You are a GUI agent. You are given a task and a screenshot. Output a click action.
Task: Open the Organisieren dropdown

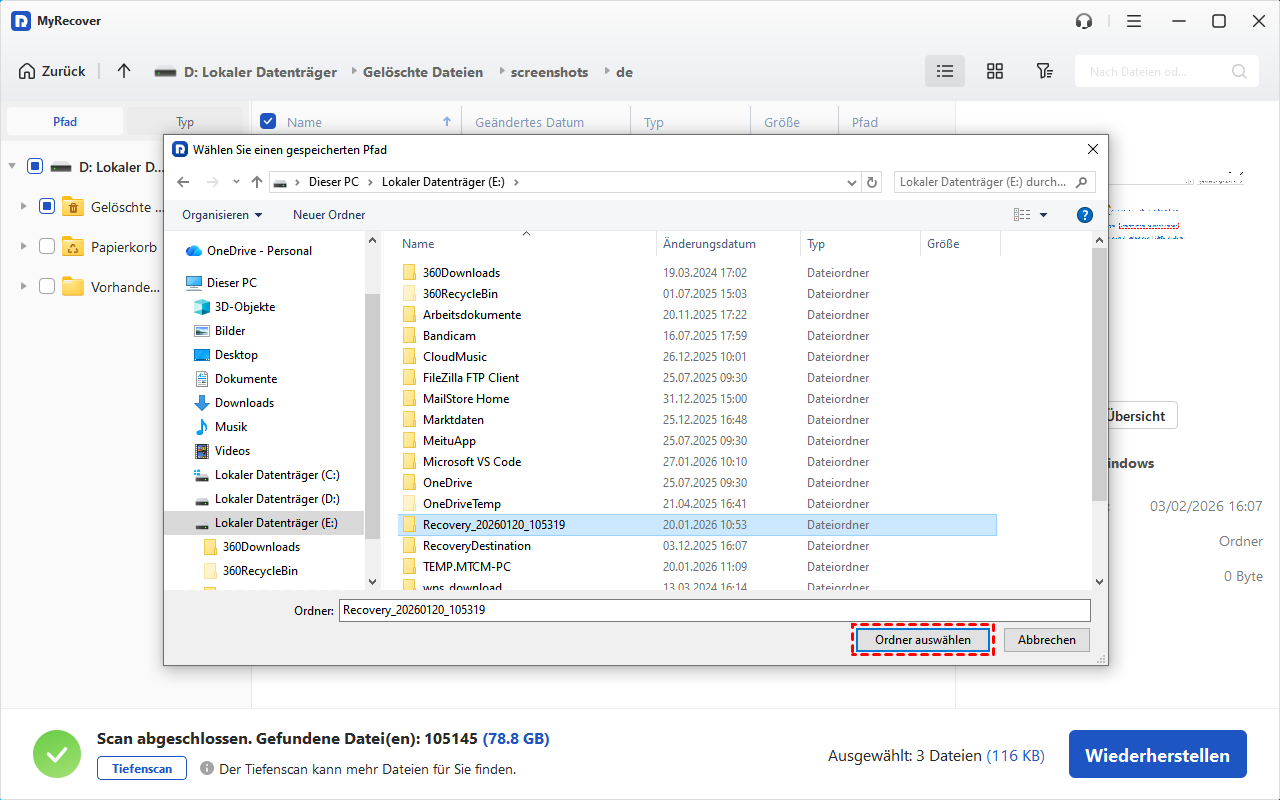pyautogui.click(x=222, y=215)
